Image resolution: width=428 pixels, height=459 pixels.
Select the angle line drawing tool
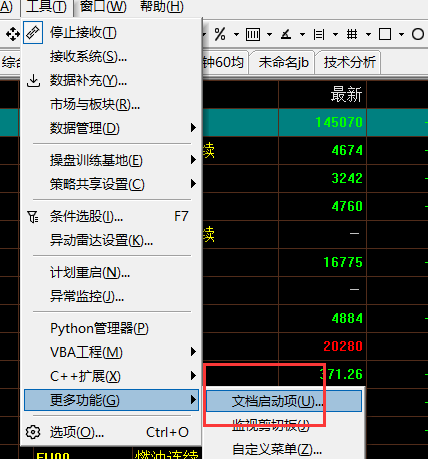point(286,34)
